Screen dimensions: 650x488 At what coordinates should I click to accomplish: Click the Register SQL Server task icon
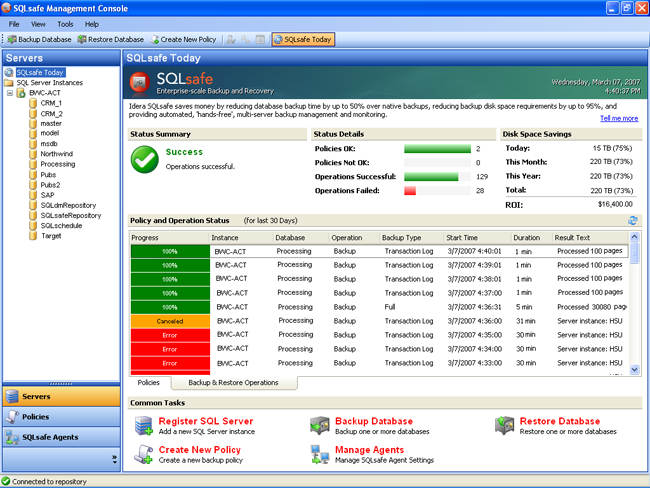(x=143, y=426)
